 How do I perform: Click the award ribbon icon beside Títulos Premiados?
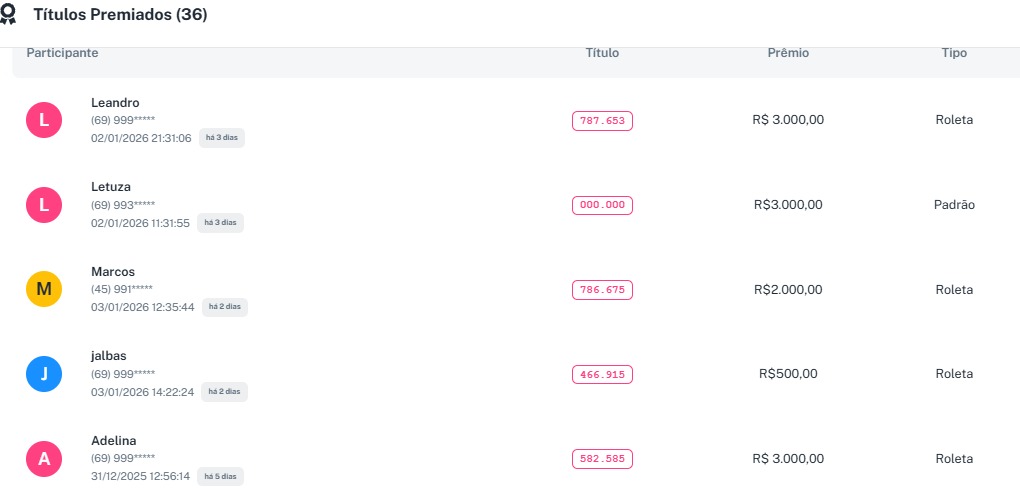pos(9,15)
